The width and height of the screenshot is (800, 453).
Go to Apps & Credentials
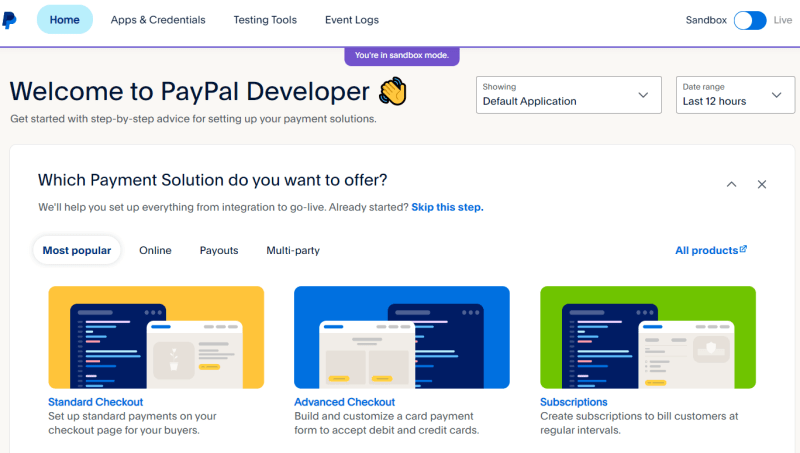click(x=158, y=19)
